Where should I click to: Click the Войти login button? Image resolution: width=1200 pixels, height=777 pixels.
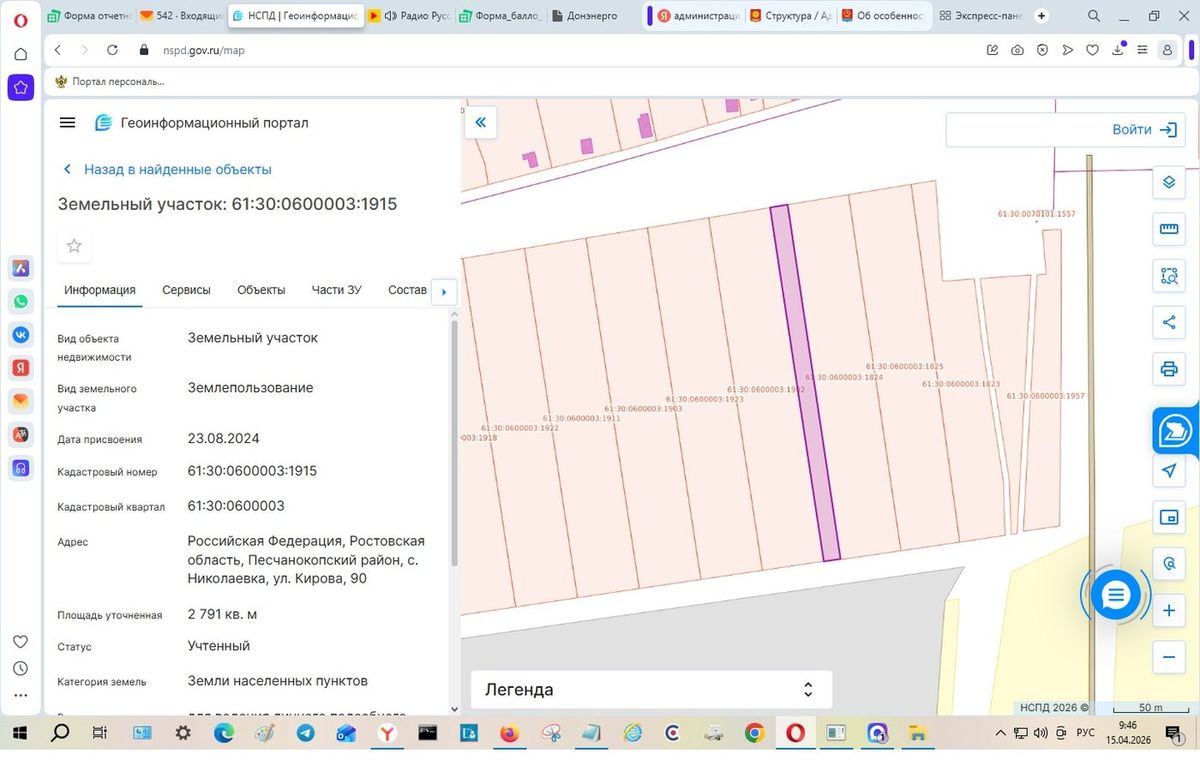point(1066,130)
